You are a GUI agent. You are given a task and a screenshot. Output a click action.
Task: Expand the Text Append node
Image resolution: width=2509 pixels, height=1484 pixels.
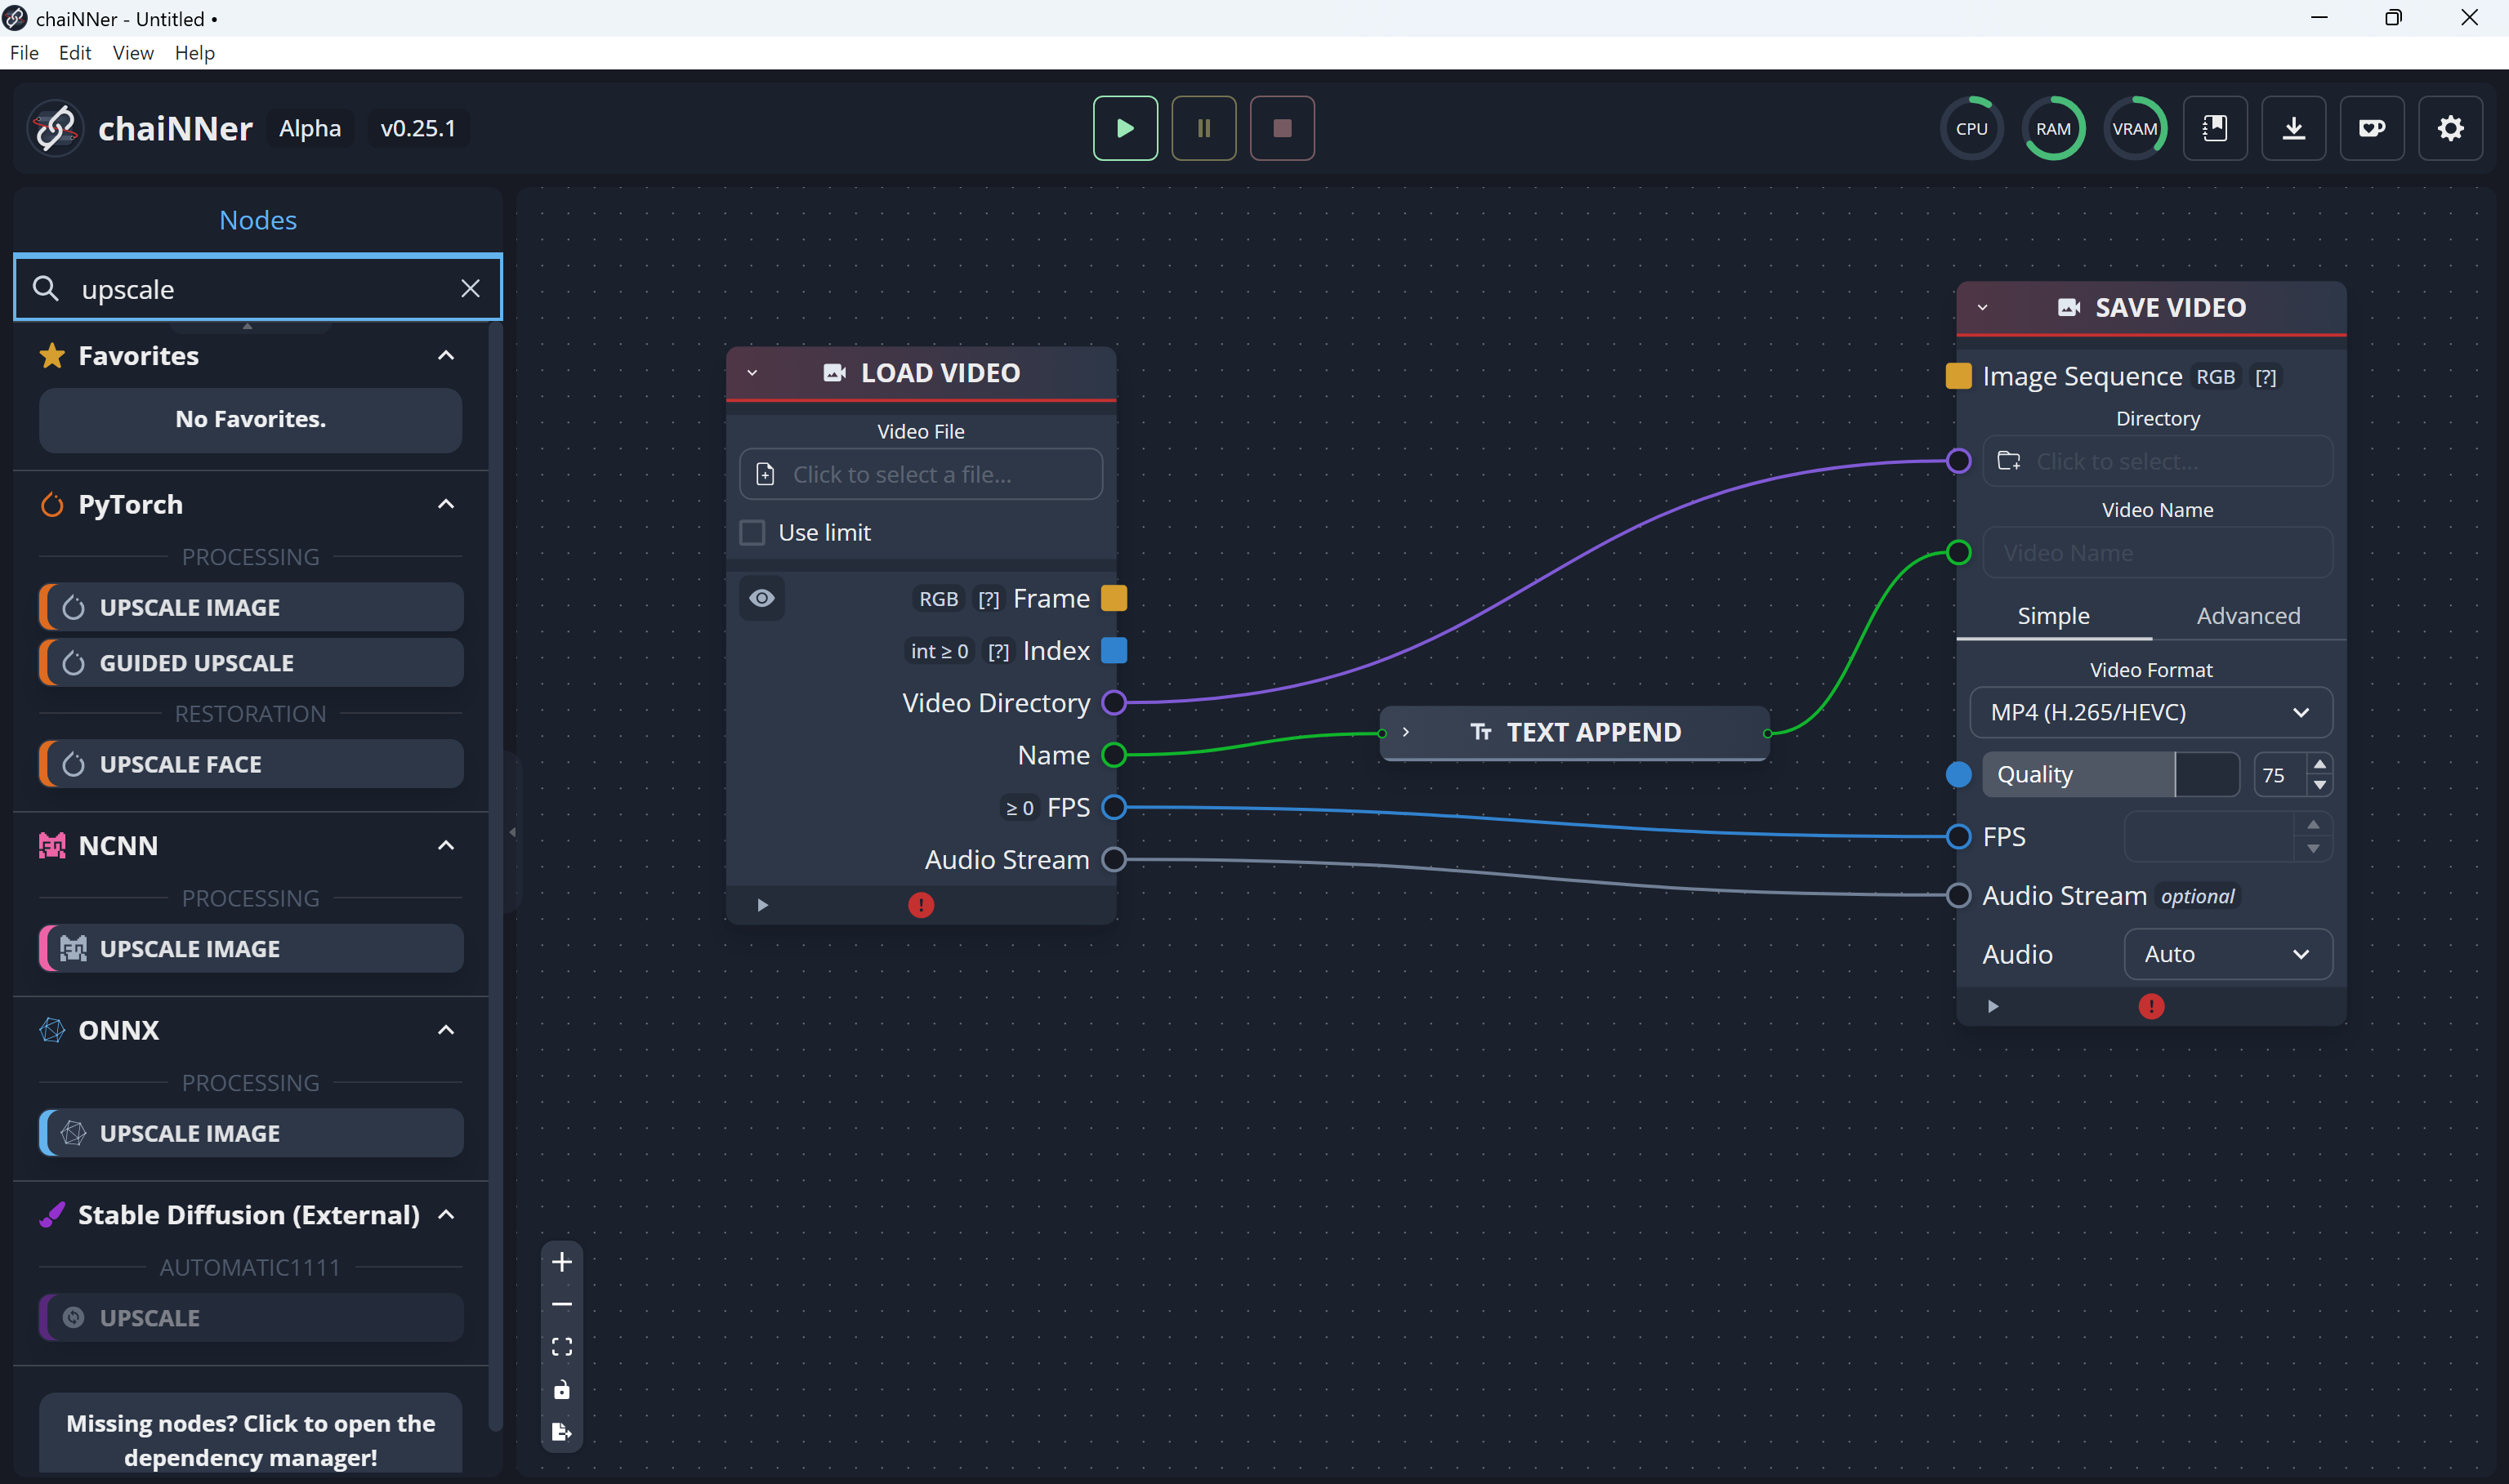click(x=1405, y=732)
